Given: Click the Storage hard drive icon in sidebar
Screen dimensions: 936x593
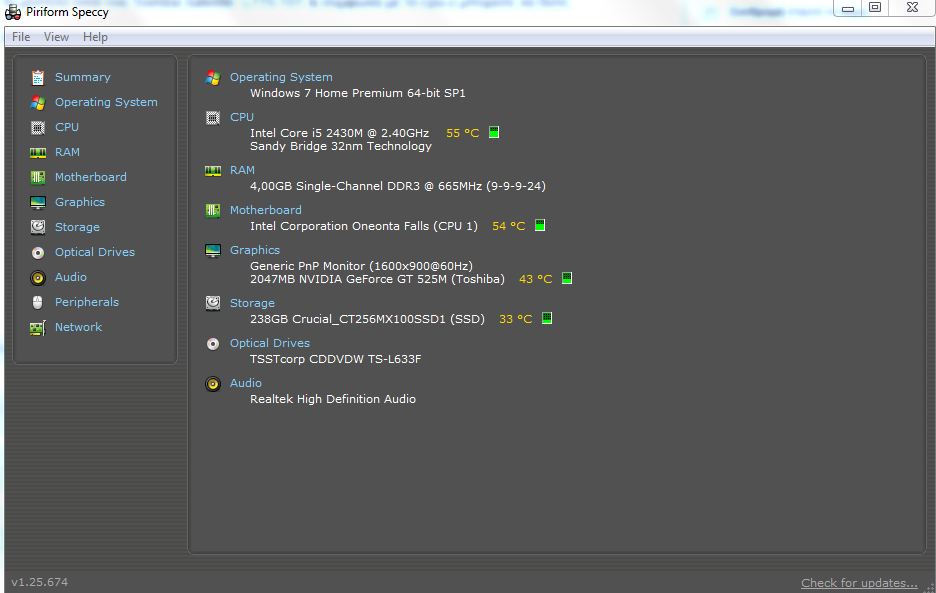Looking at the screenshot, I should (x=38, y=227).
